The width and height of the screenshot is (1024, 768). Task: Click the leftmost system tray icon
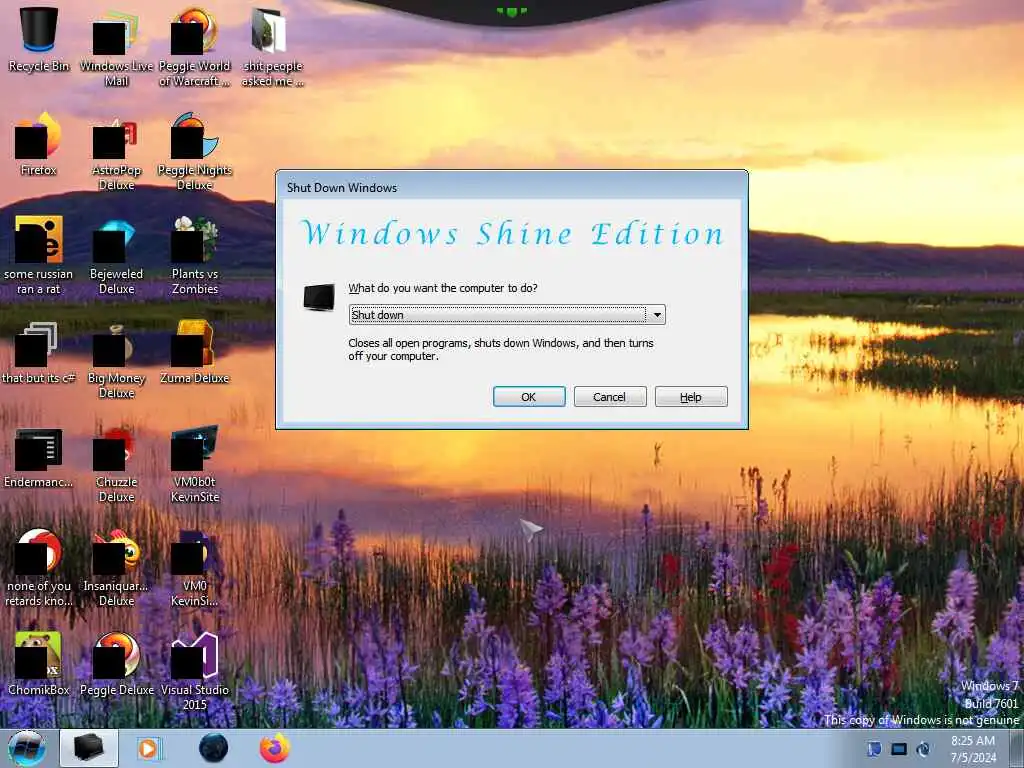tap(874, 749)
